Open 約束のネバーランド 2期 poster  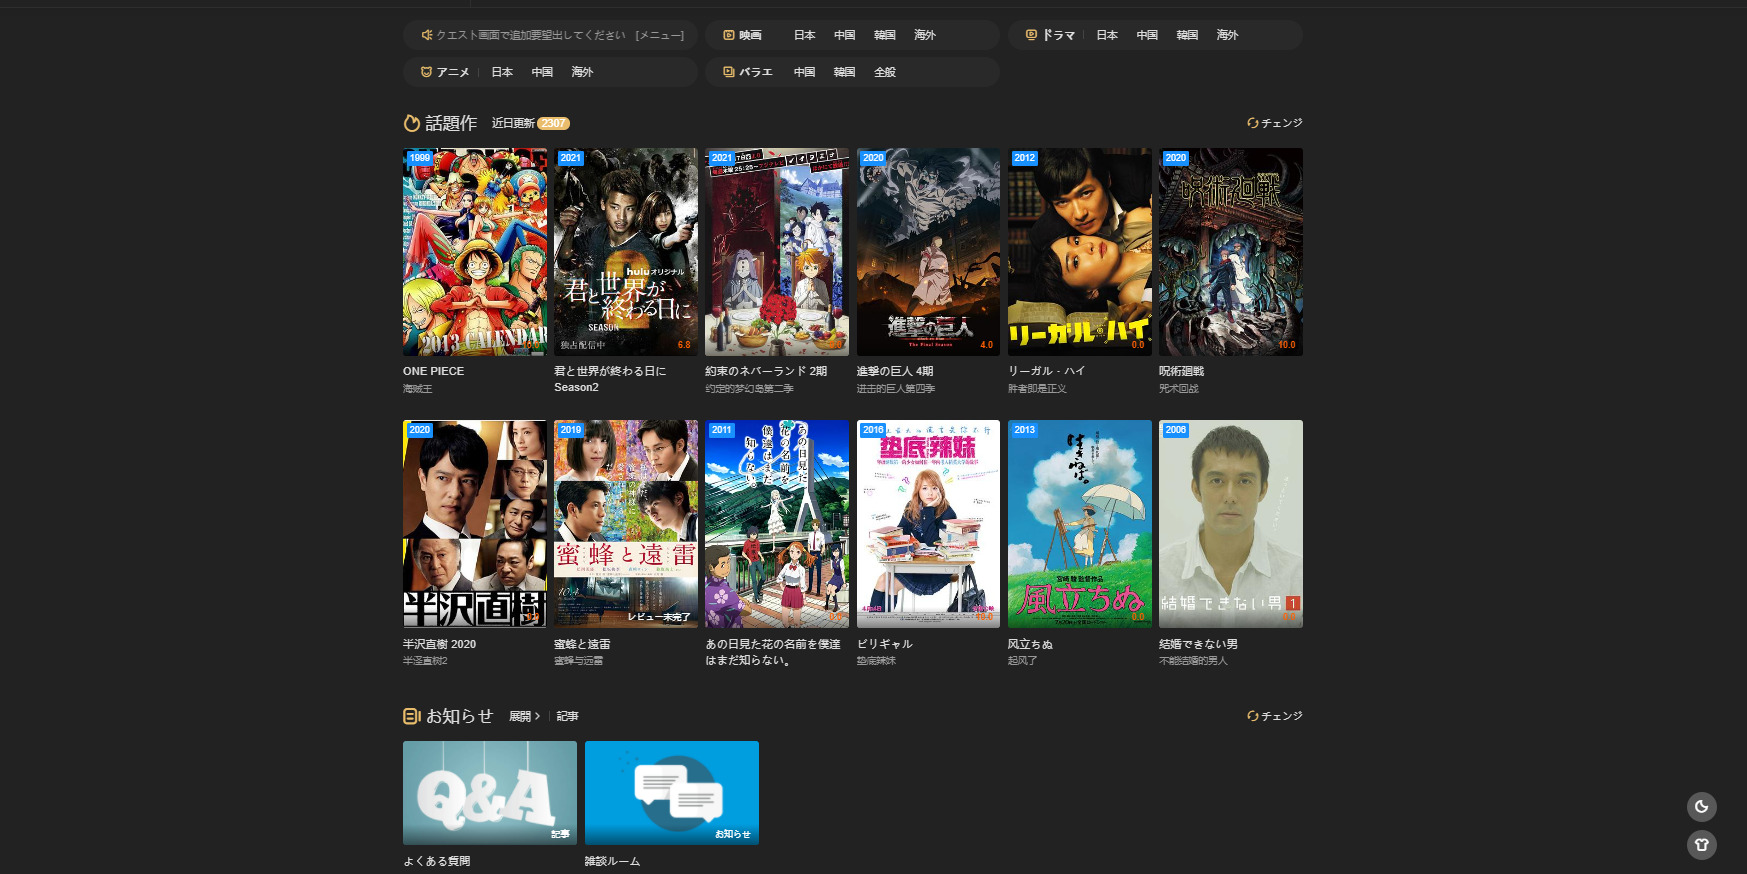click(777, 252)
